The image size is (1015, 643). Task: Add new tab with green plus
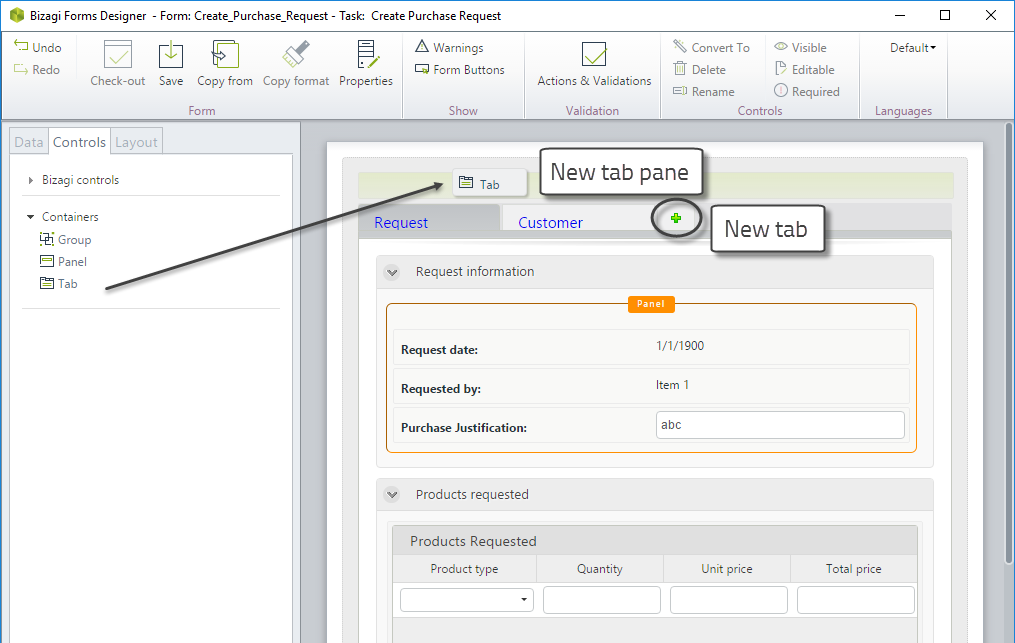coord(676,218)
